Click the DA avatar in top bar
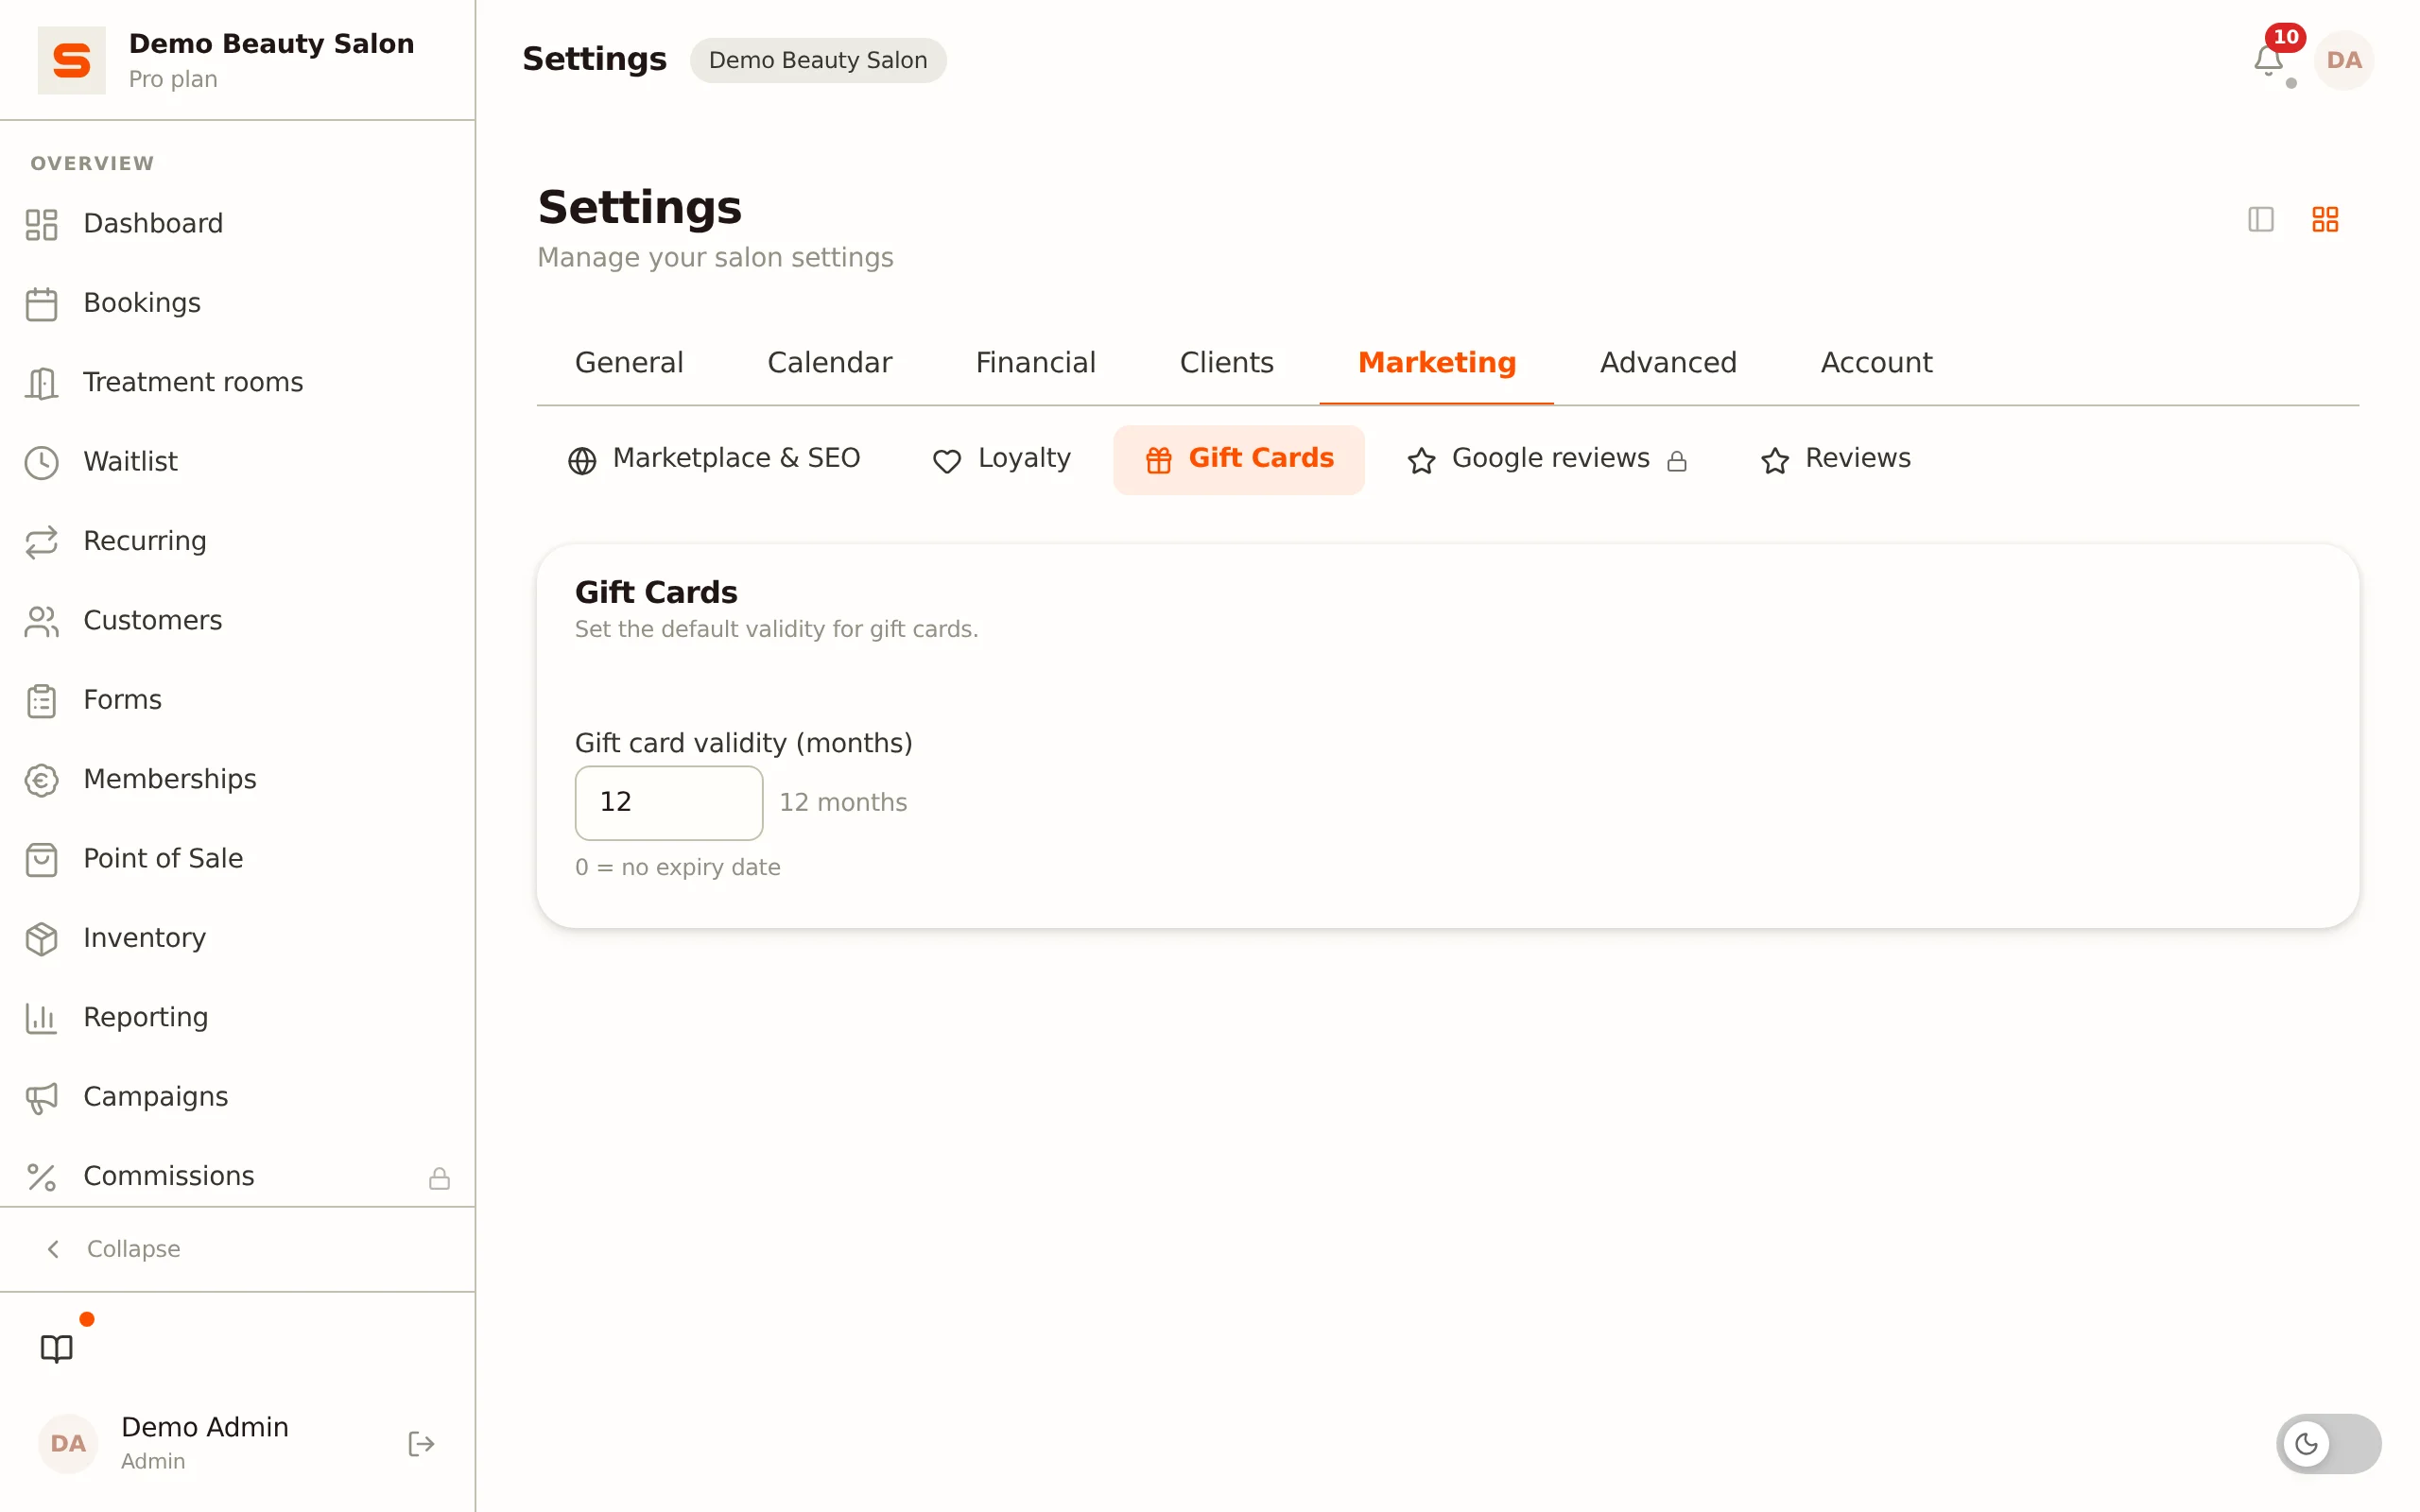Viewport: 2420px width, 1512px height. pyautogui.click(x=2343, y=60)
